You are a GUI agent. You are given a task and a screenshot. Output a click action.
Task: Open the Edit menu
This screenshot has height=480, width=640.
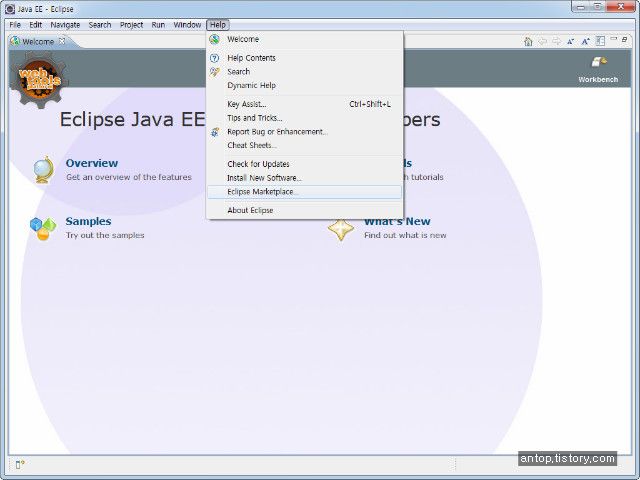tap(36, 25)
